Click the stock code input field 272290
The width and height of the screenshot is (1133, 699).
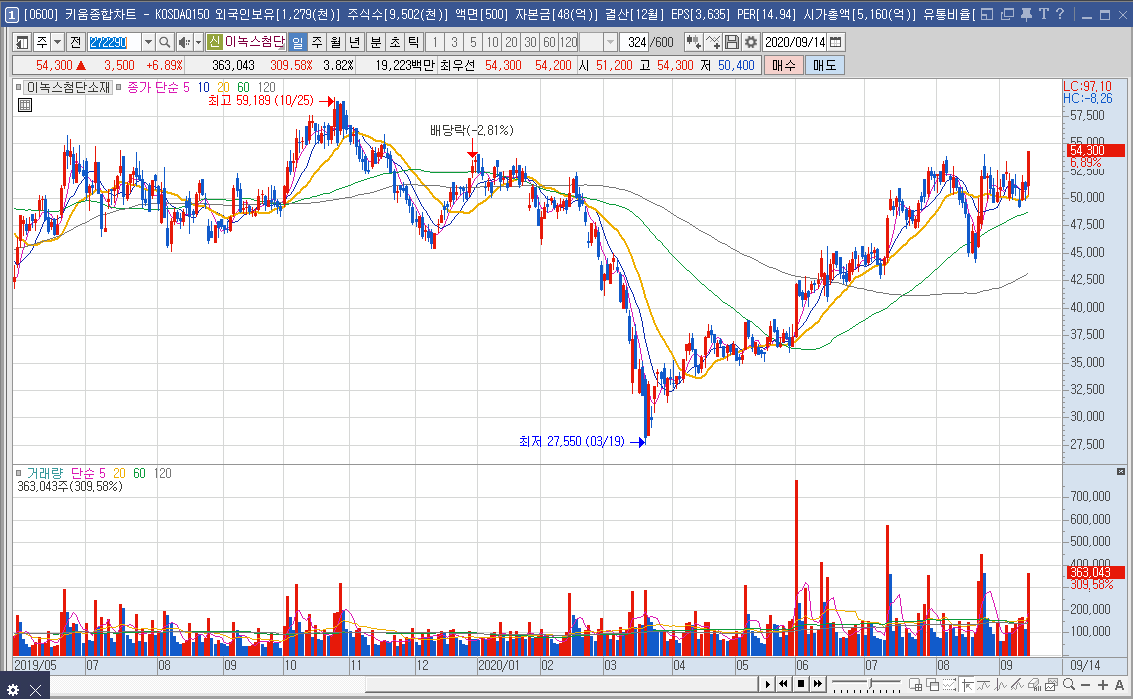[x=114, y=43]
